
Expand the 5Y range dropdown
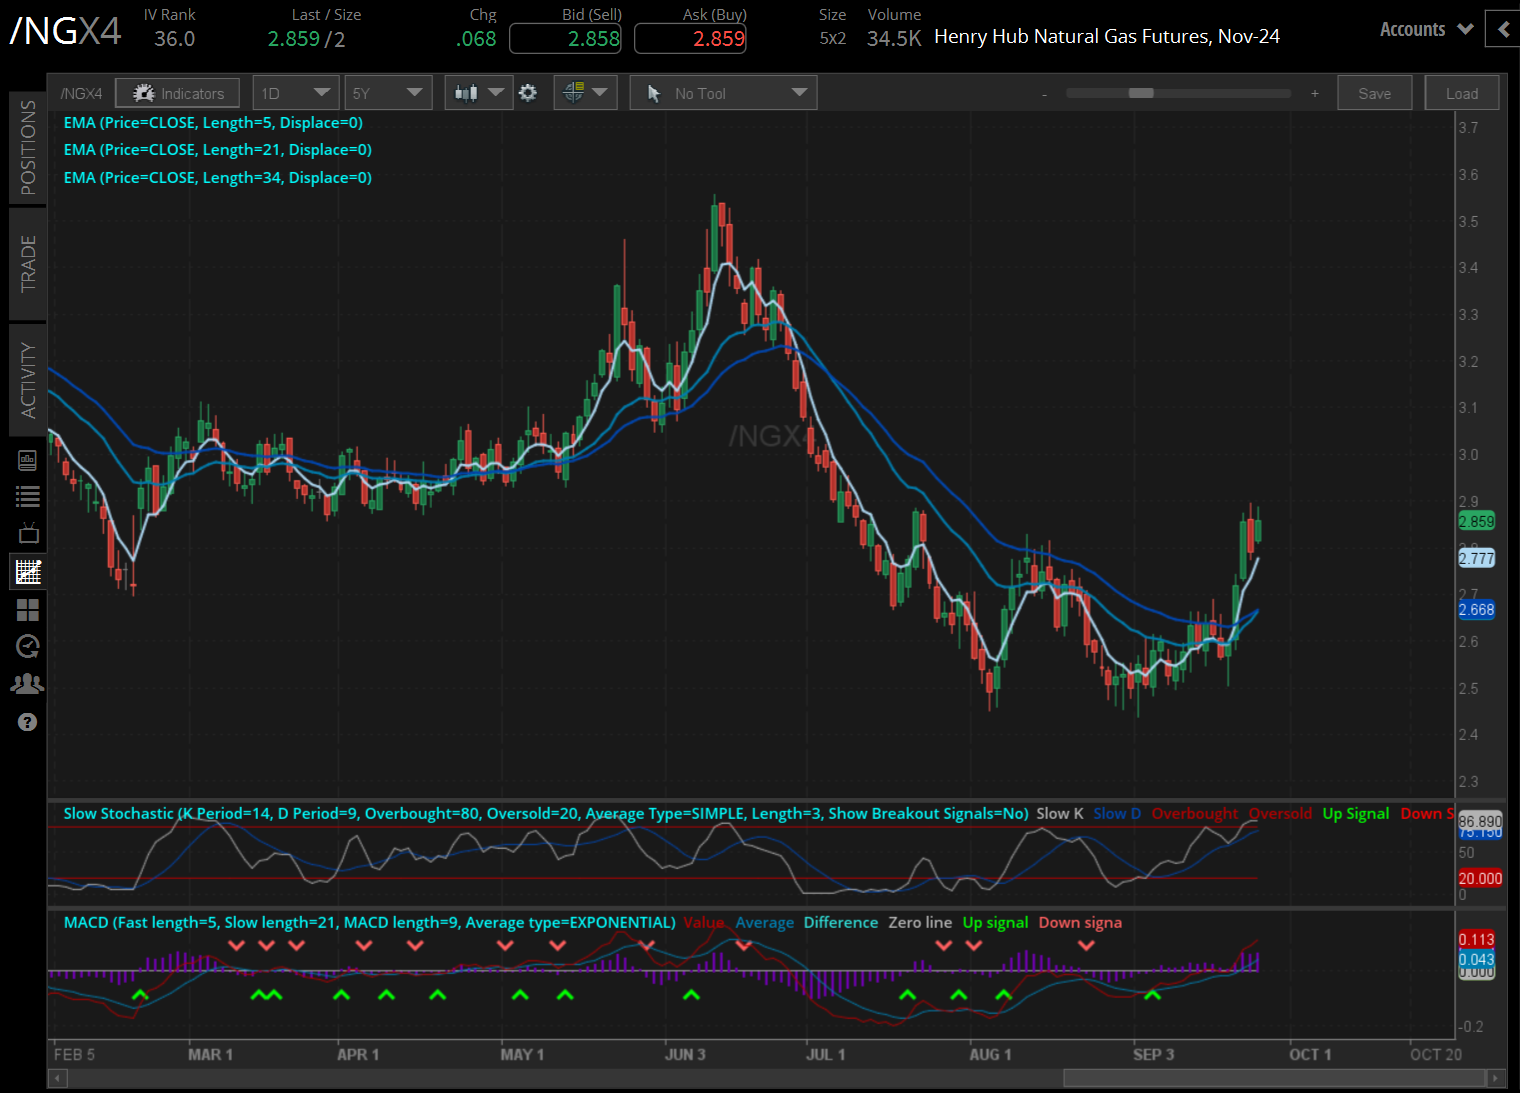pyautogui.click(x=388, y=92)
